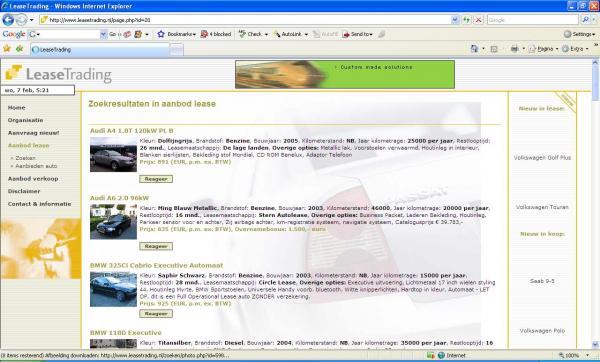Click the browser Back arrow button
600x362 pixels.
pos(8,20)
